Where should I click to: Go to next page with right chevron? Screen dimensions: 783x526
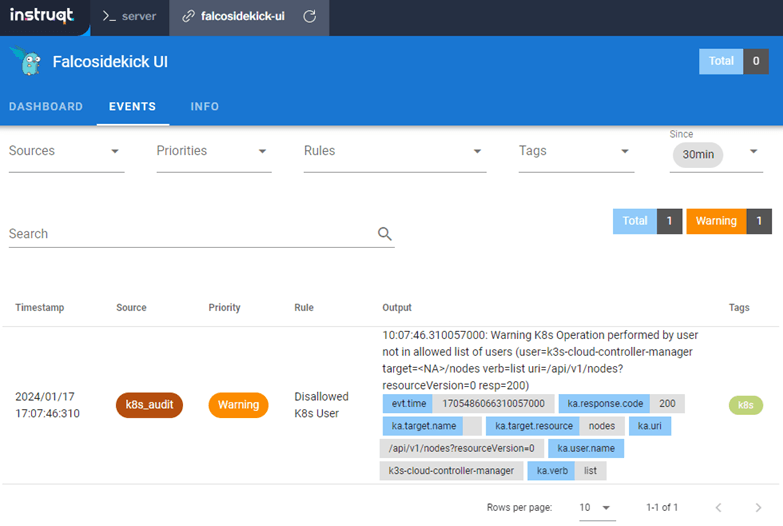click(x=758, y=508)
